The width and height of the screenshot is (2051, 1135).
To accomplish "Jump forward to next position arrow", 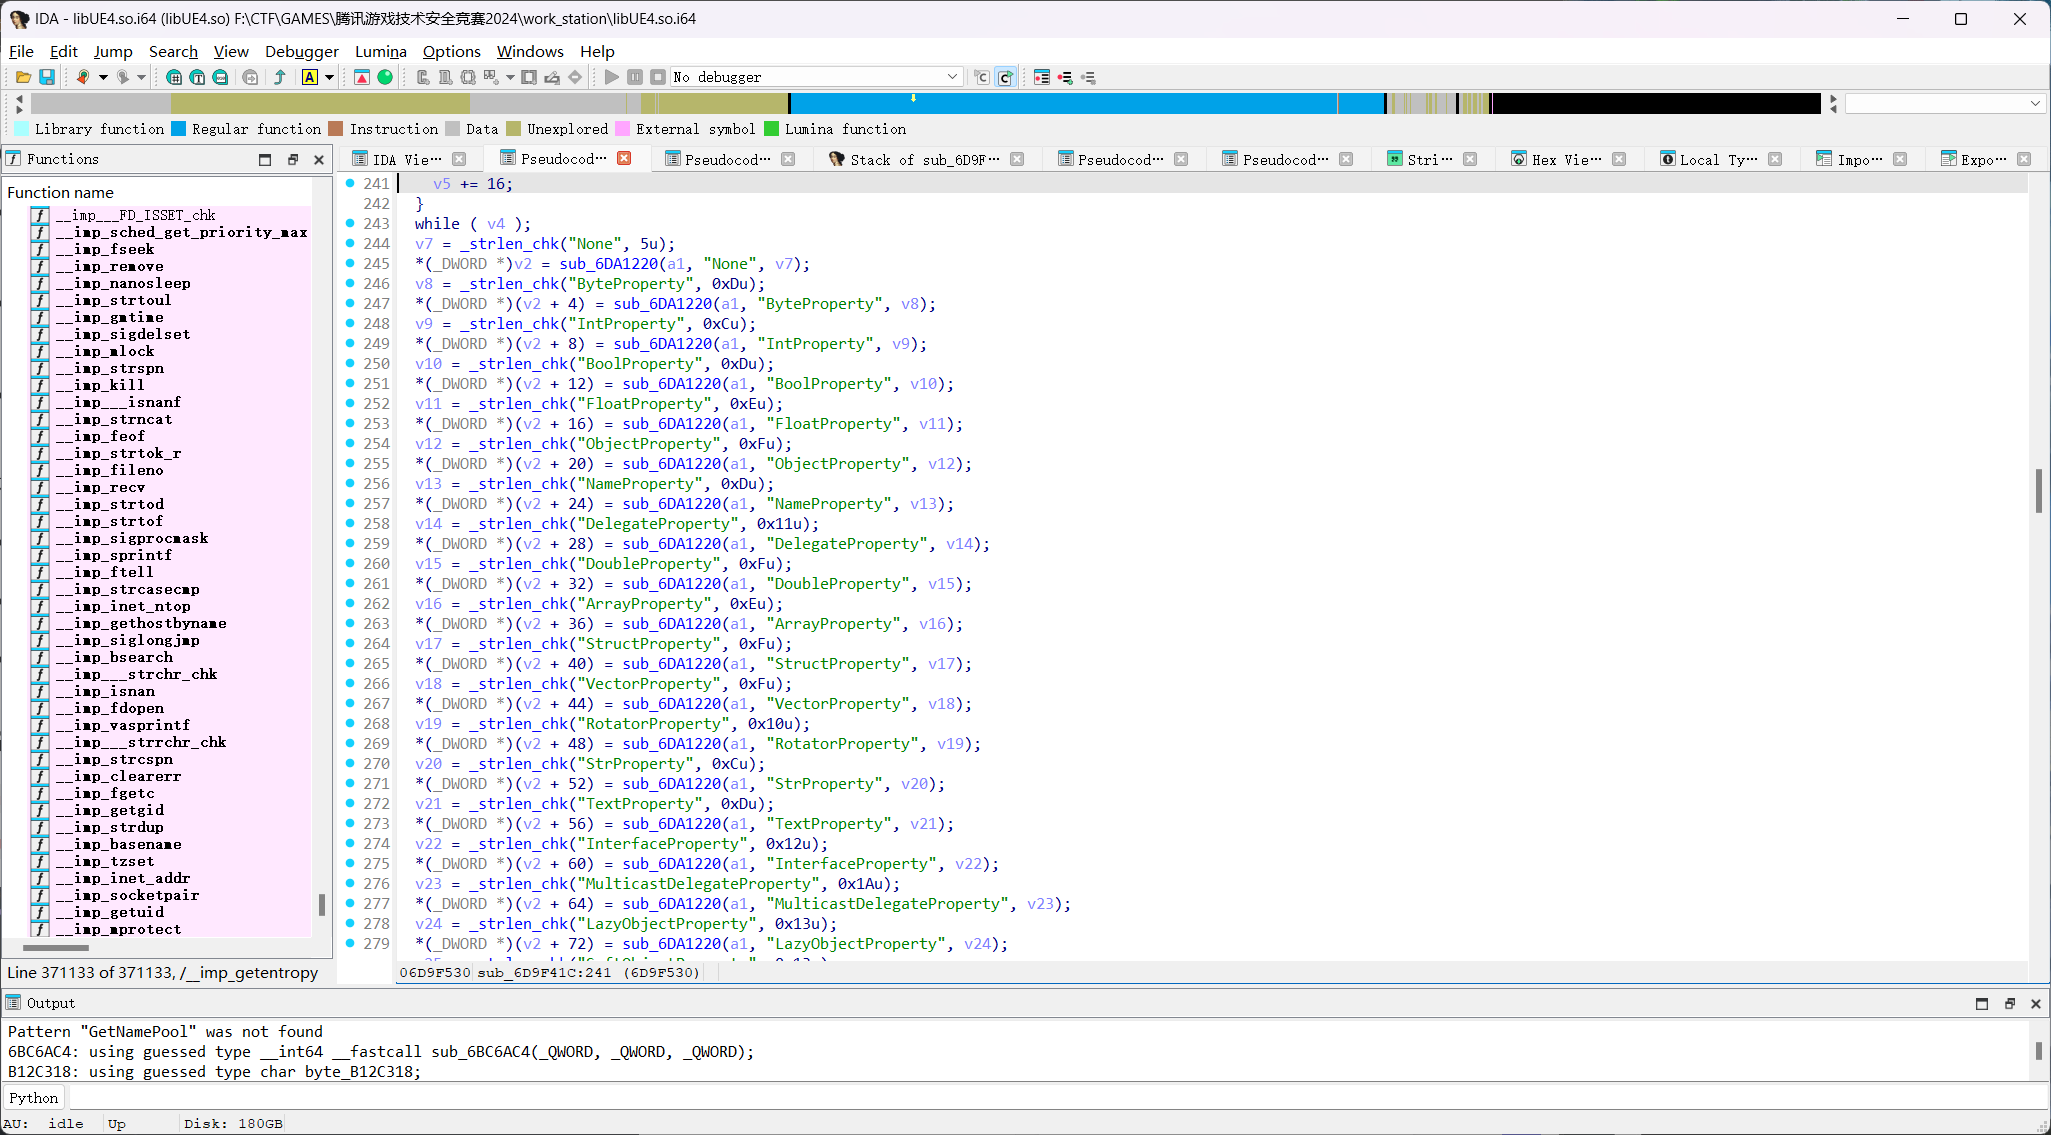I will 122,77.
